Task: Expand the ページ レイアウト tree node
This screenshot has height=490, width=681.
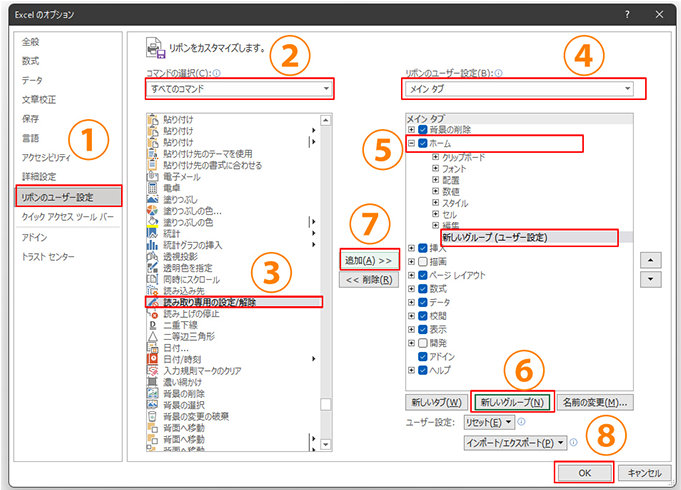Action: (x=411, y=275)
